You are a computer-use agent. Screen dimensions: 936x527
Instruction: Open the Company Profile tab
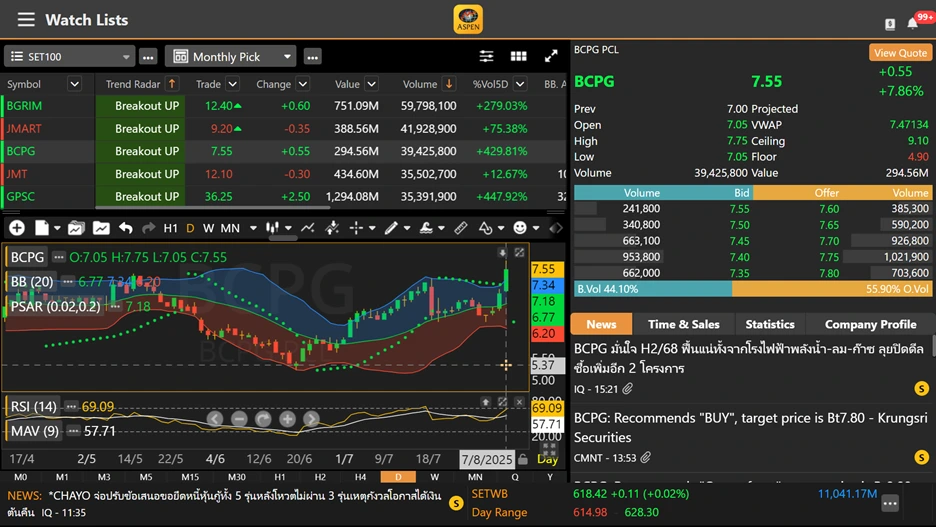[x=870, y=324]
